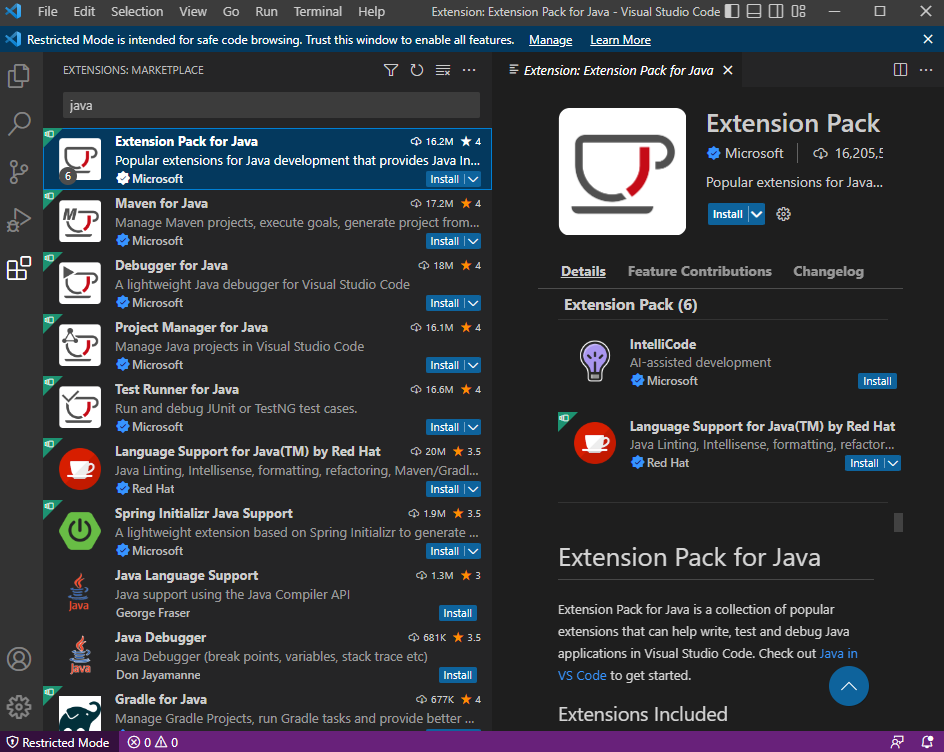Open Maven for Java extension icon

(80, 221)
